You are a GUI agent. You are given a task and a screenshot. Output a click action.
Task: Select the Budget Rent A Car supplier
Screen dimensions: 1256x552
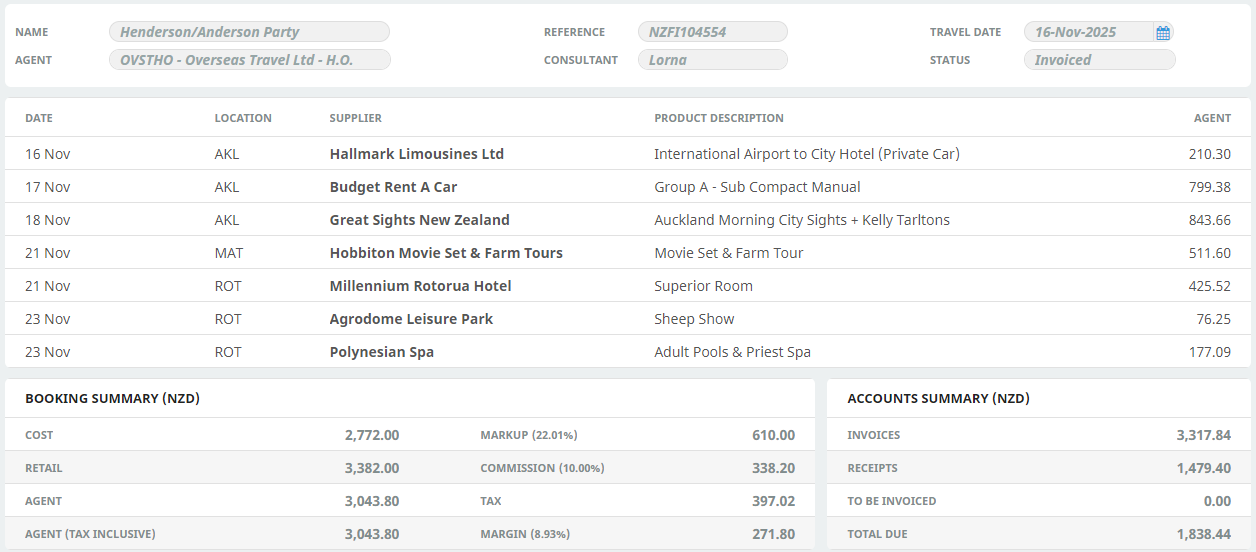point(393,187)
